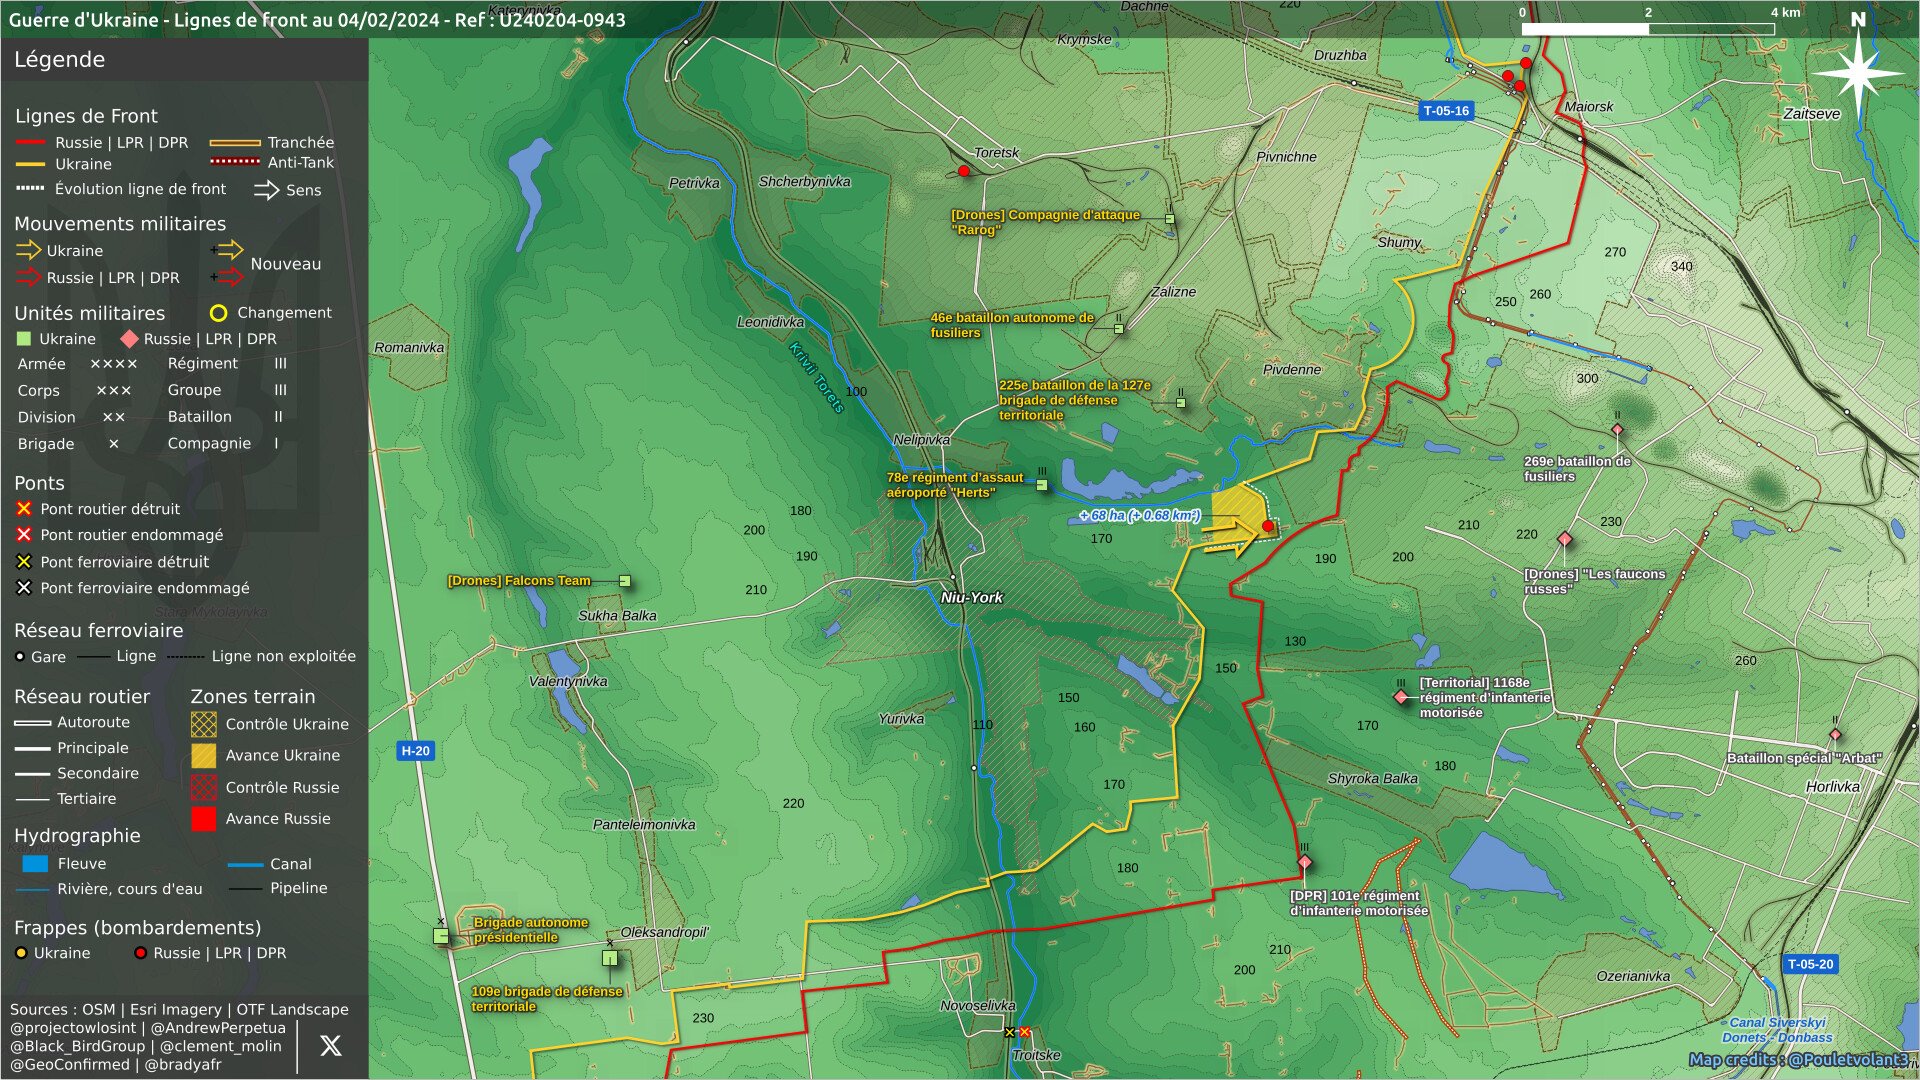Click the yellow 'Changement' circle legend icon
Image resolution: width=1920 pixels, height=1080 pixels.
[x=218, y=313]
